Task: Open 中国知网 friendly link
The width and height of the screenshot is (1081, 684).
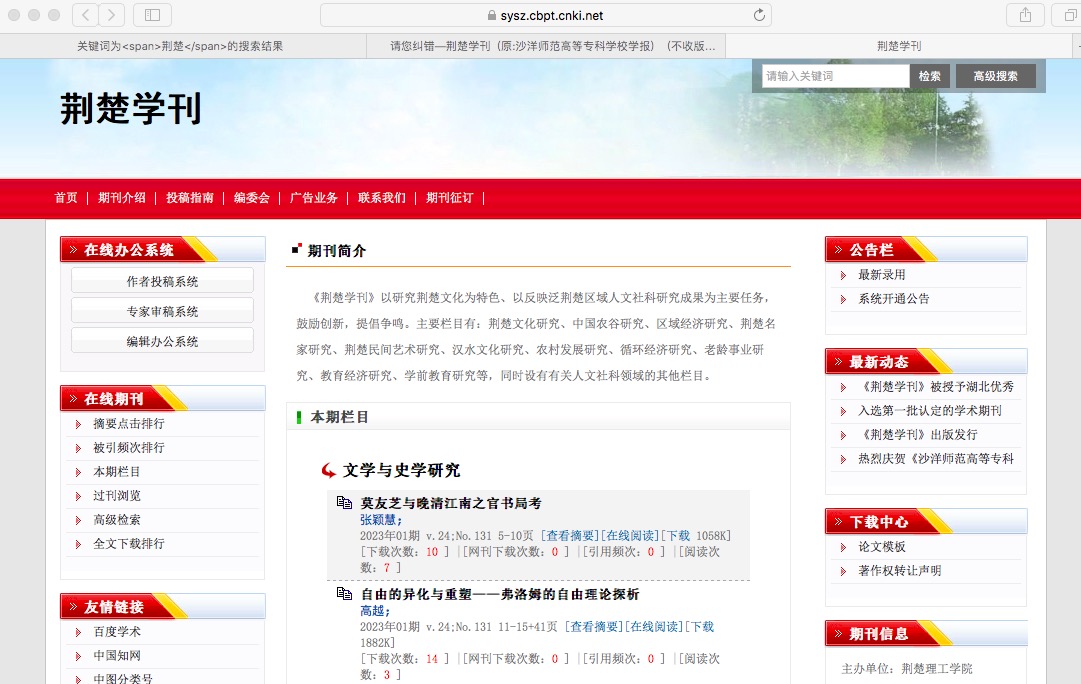Action: point(117,656)
